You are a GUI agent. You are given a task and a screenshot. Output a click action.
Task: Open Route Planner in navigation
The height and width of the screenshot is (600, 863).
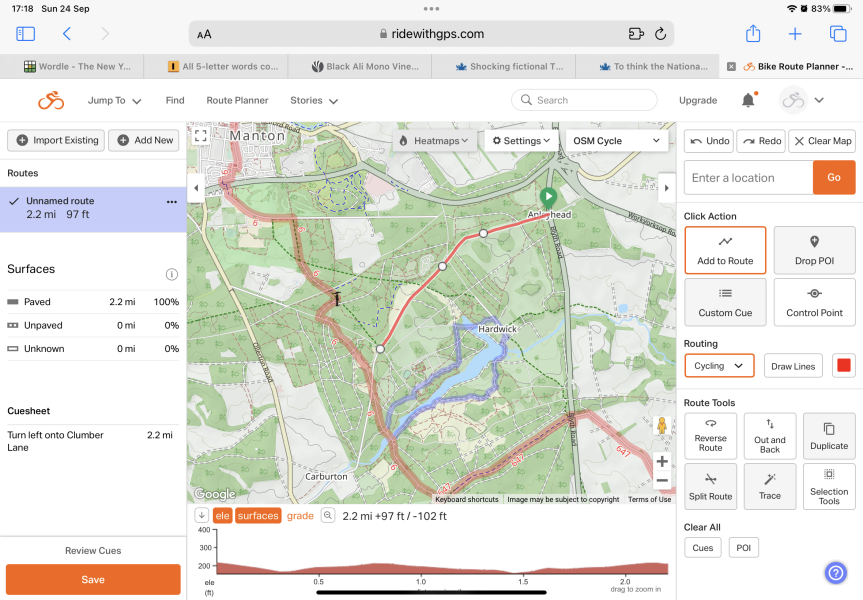tap(237, 100)
